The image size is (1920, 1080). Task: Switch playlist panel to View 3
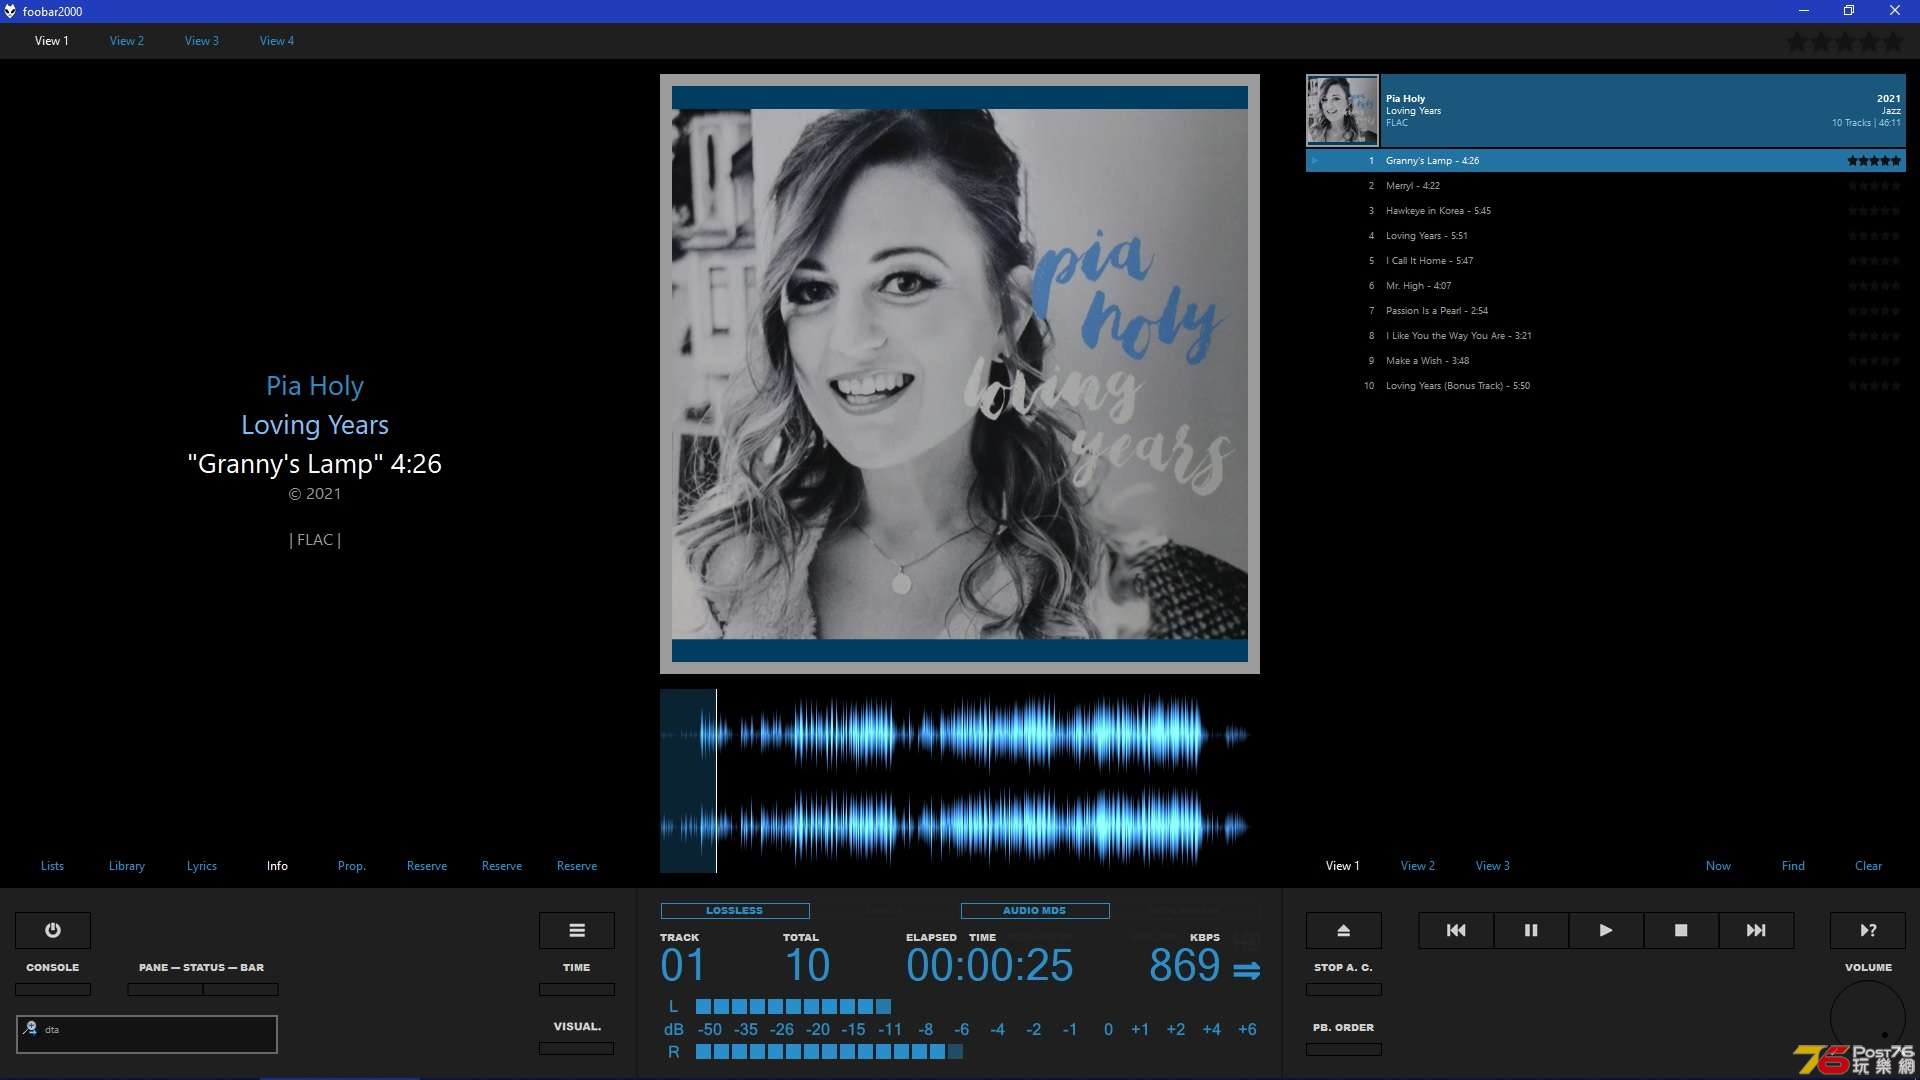[x=1493, y=866]
